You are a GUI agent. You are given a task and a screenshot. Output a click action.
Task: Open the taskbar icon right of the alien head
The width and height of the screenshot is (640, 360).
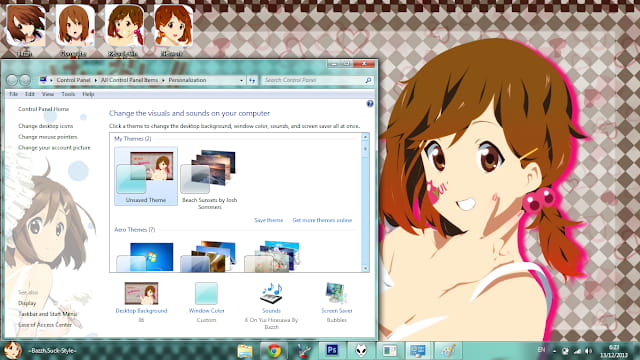[x=389, y=351]
